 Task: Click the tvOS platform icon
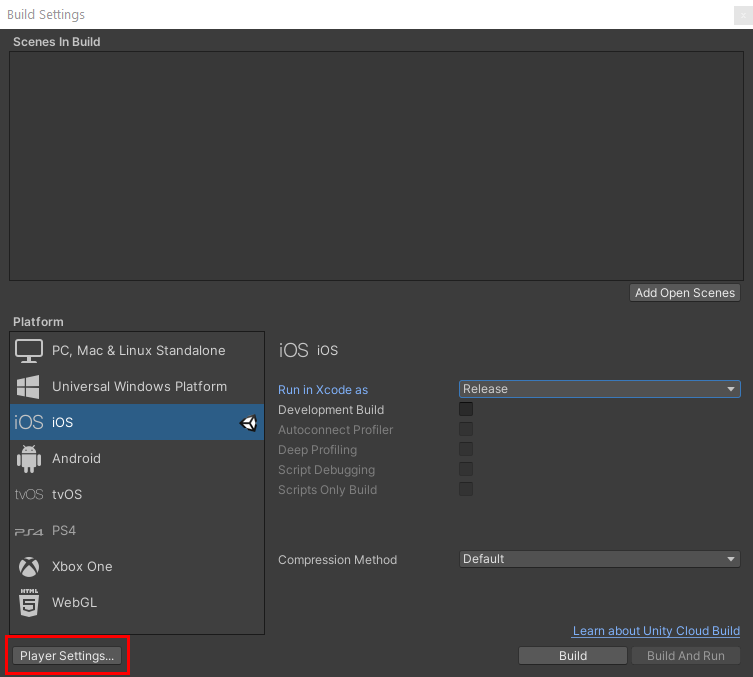pos(29,495)
